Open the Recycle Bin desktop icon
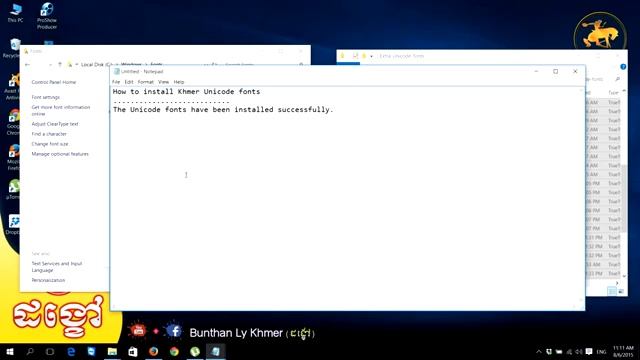640x360 pixels. 12,48
